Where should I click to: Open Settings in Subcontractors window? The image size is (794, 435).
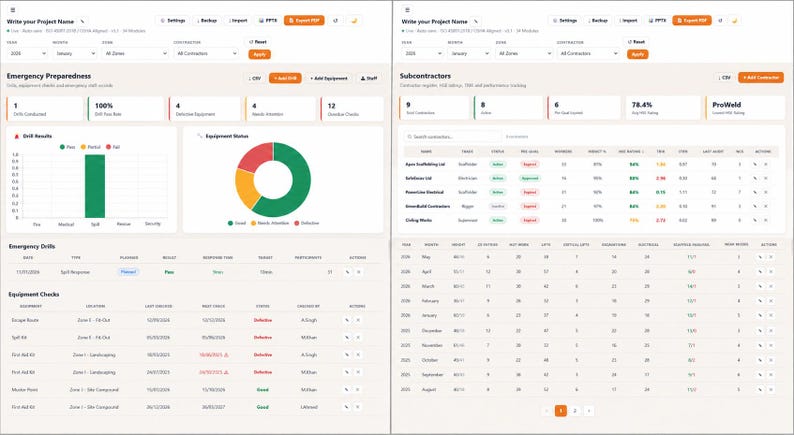pyautogui.click(x=565, y=20)
